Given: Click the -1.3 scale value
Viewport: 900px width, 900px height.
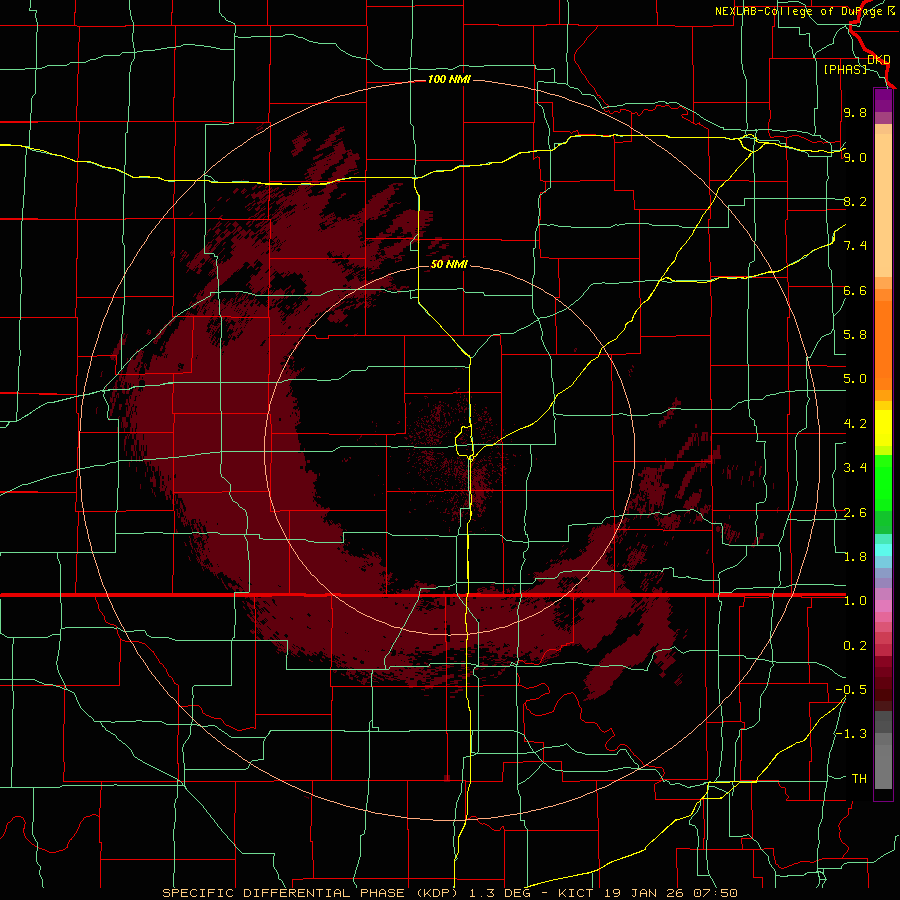Looking at the screenshot, I should tap(851, 734).
